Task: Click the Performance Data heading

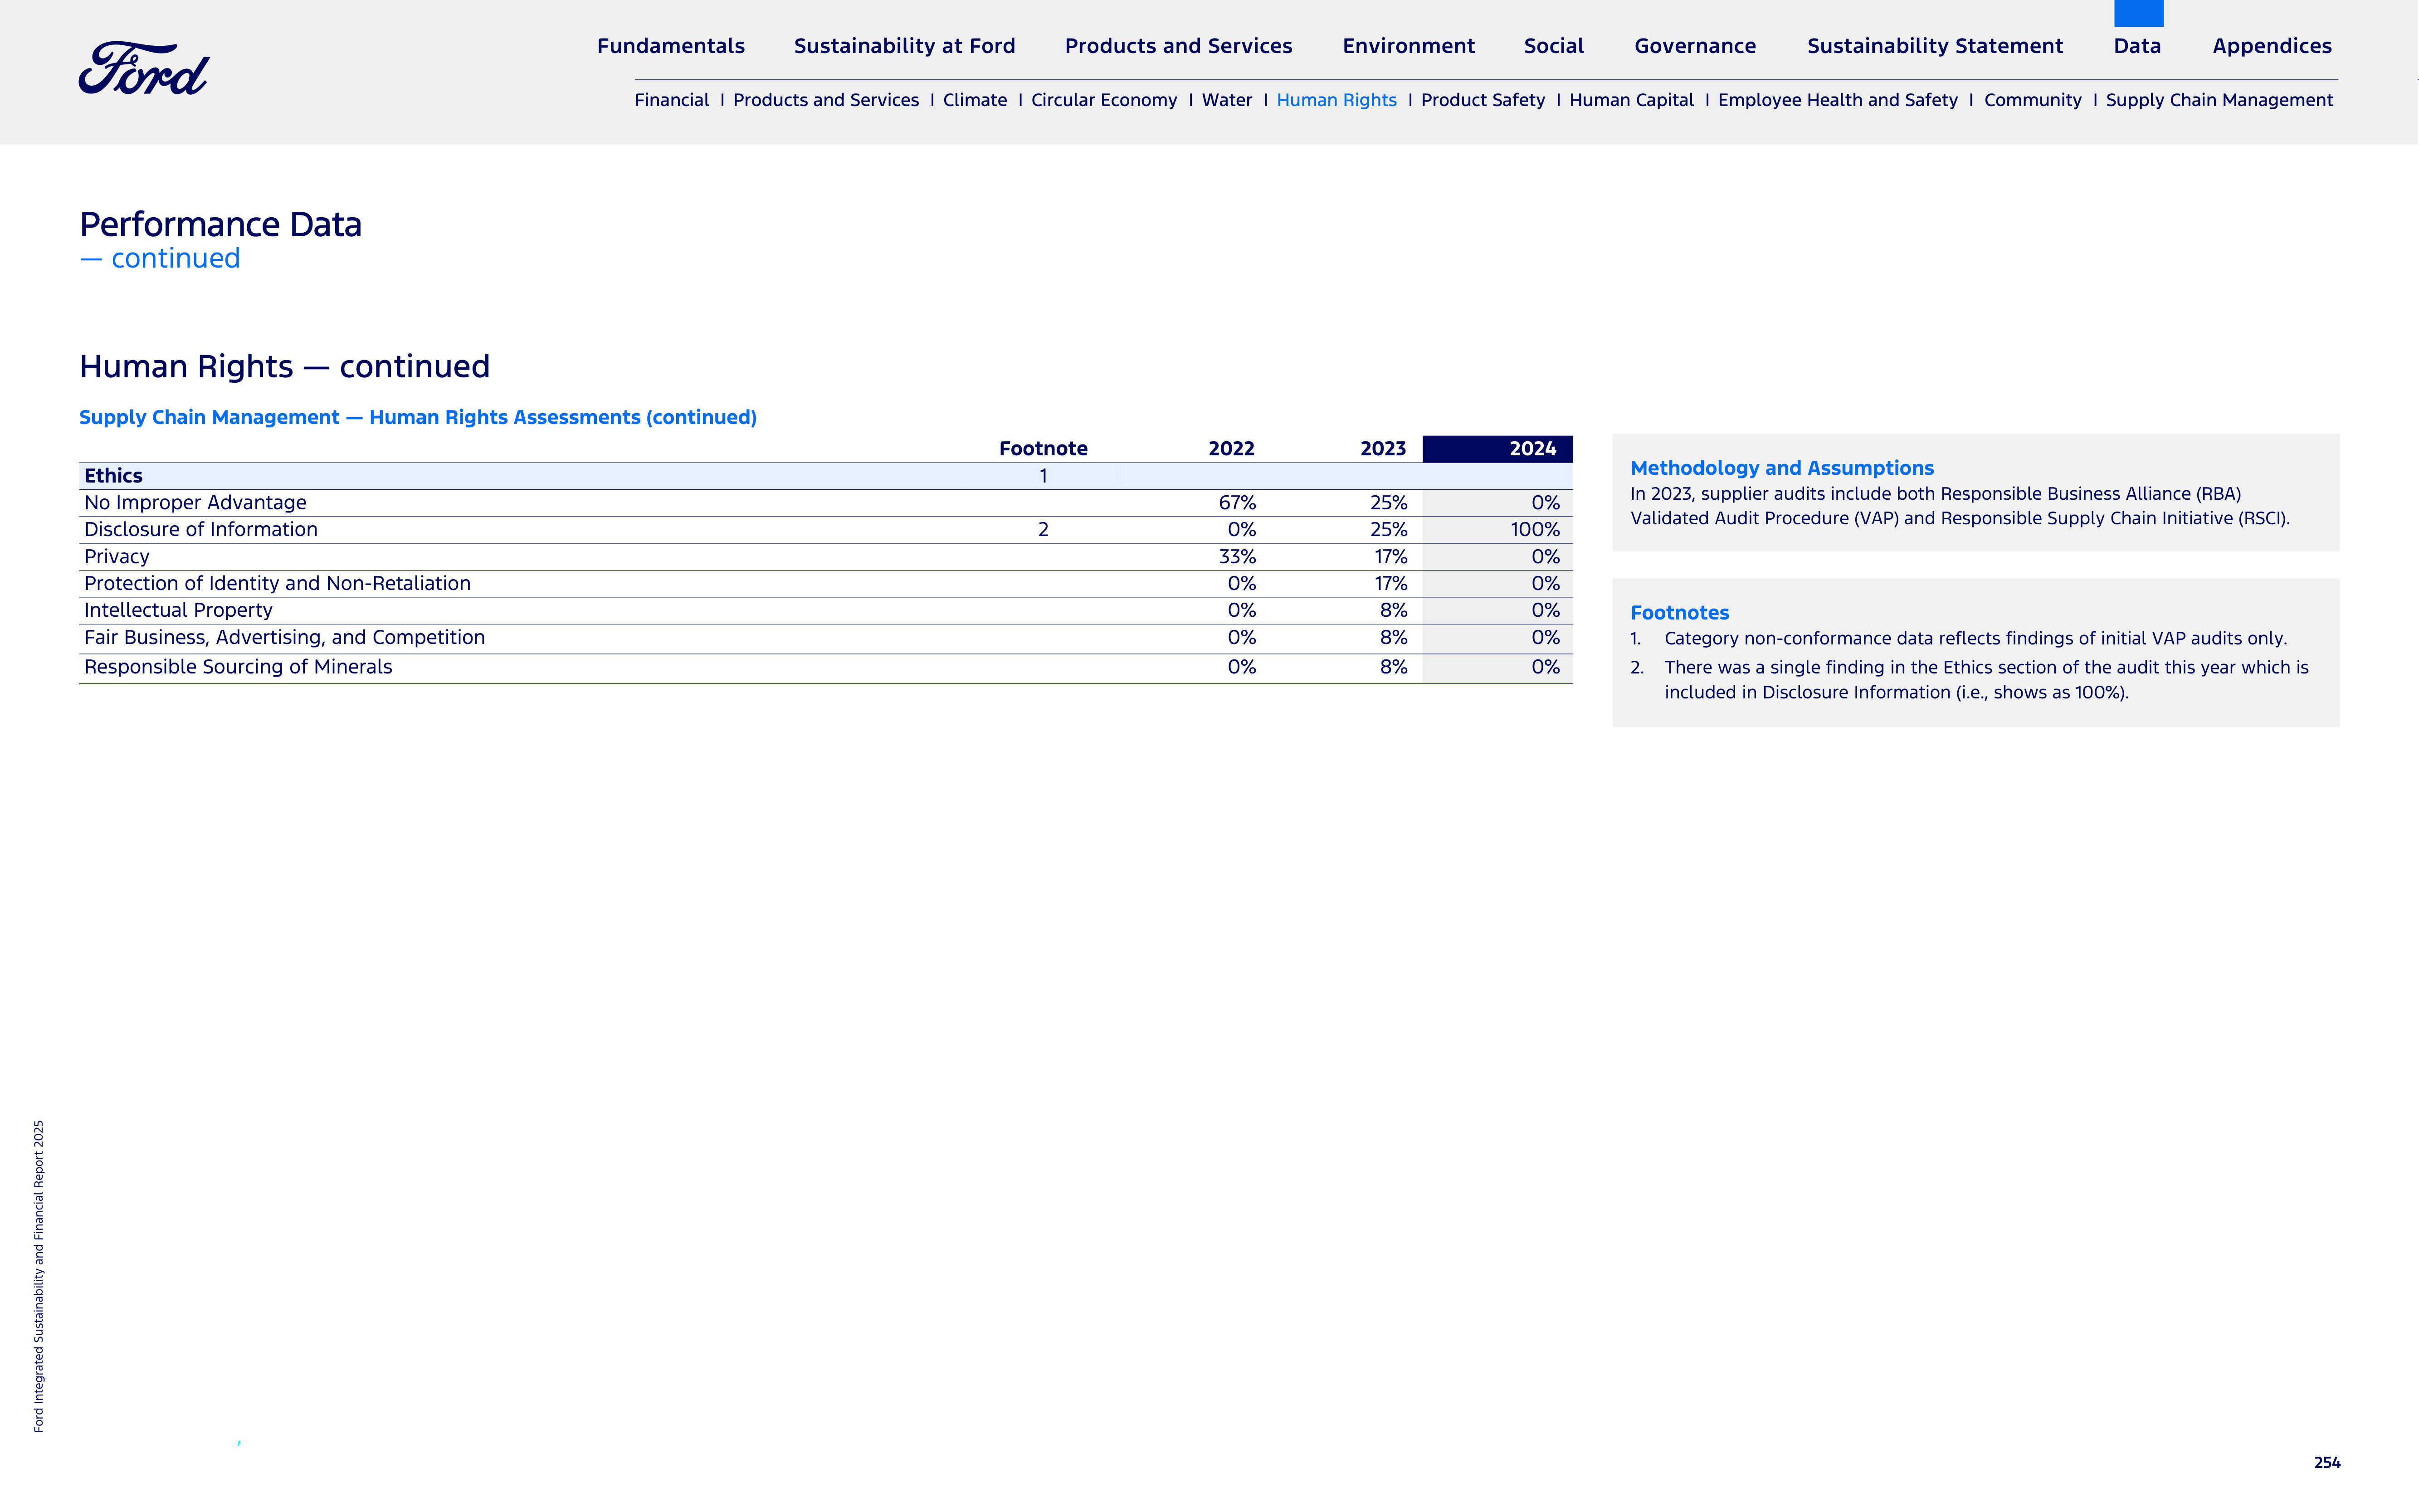Action: (x=220, y=225)
